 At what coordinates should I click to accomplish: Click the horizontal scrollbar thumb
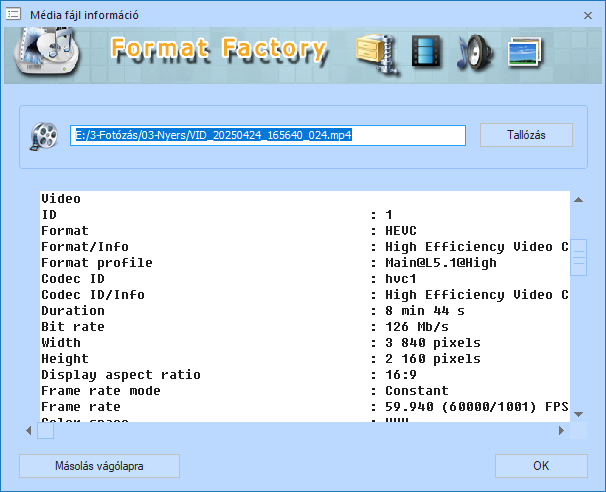(45, 431)
